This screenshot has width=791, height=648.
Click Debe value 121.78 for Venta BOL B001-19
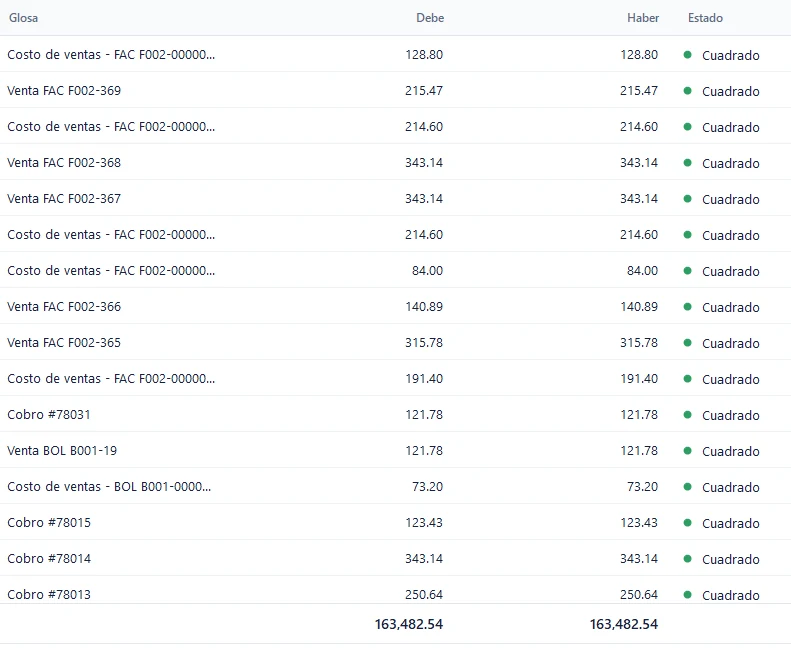click(x=424, y=450)
